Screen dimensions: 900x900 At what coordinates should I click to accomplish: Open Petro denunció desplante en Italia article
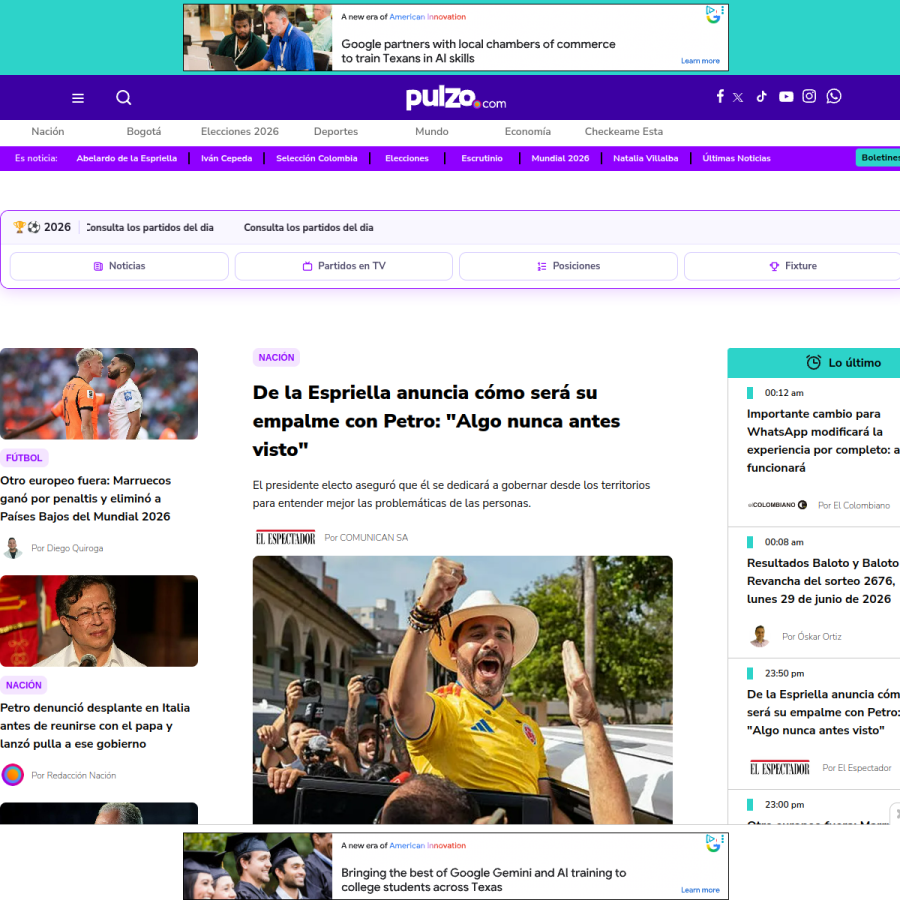tap(95, 726)
